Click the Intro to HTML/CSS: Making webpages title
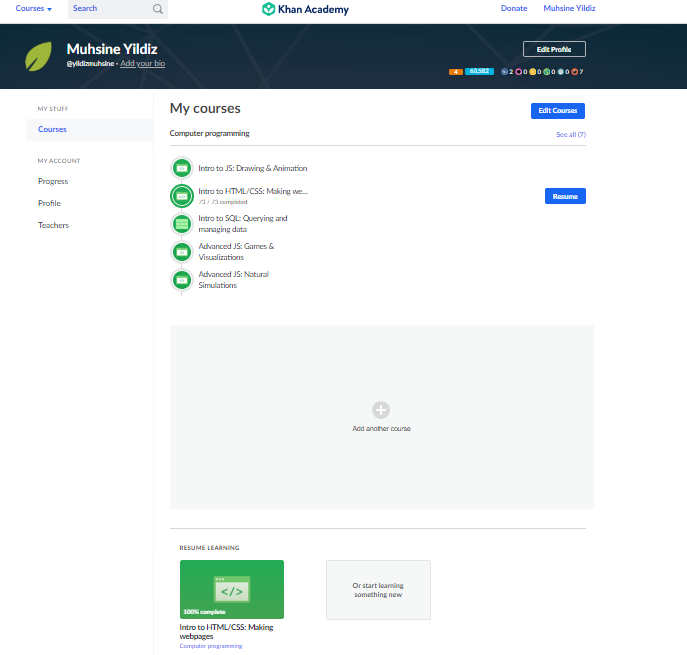The height and width of the screenshot is (655, 687). 226,632
